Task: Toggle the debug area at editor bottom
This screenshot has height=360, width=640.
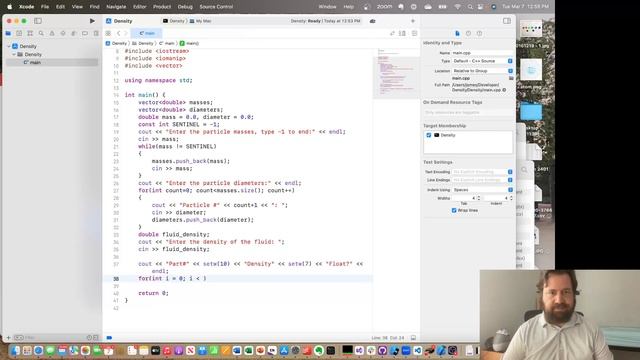Action: [x=413, y=338]
